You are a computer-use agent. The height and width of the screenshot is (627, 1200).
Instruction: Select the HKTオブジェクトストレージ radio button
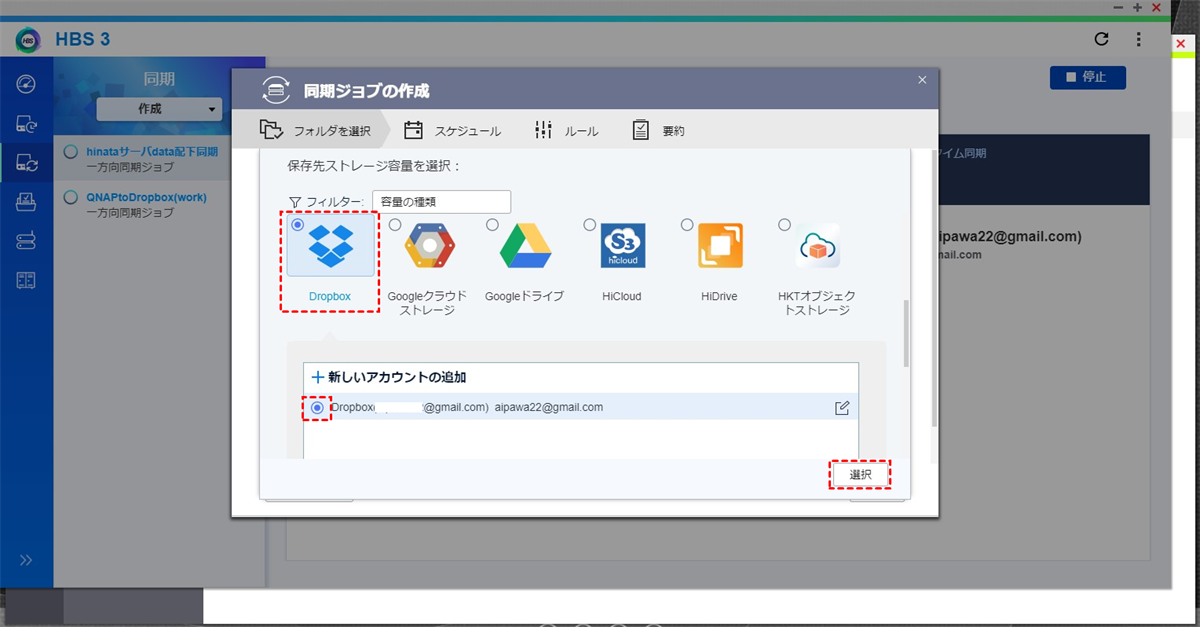click(x=784, y=225)
